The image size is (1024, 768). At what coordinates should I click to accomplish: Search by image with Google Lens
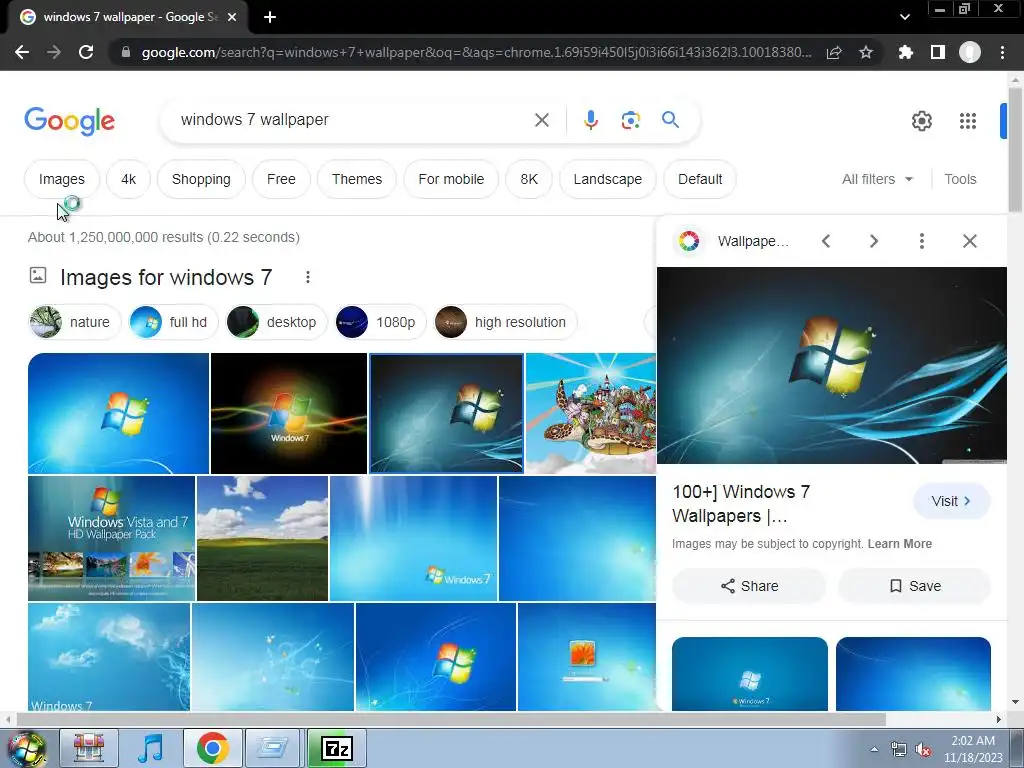pyautogui.click(x=630, y=120)
